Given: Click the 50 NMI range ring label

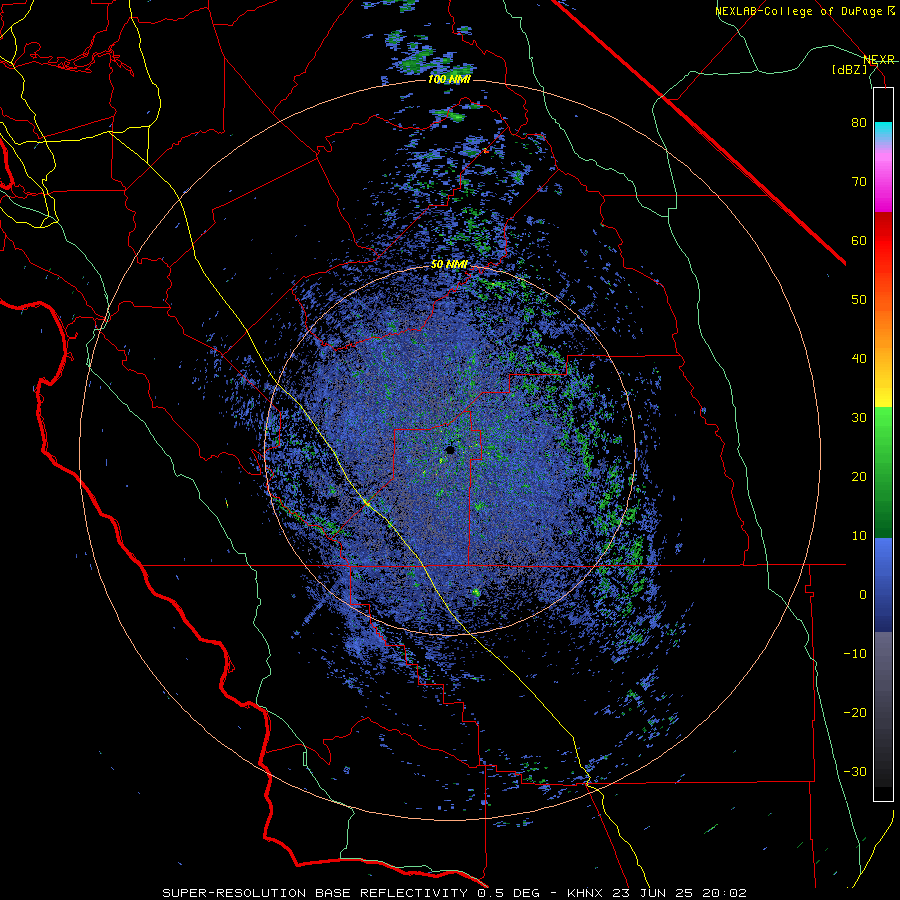Looking at the screenshot, I should 449,265.
